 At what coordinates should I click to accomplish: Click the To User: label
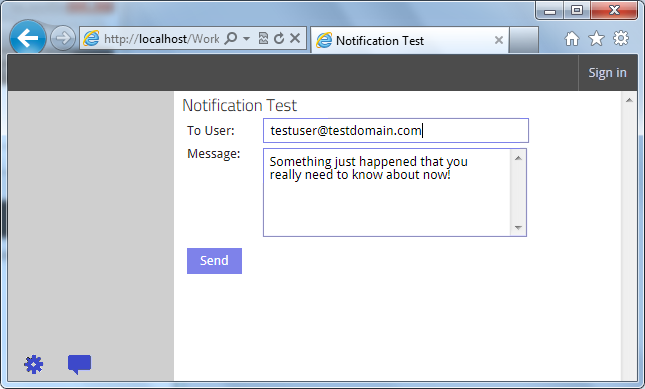(x=211, y=131)
